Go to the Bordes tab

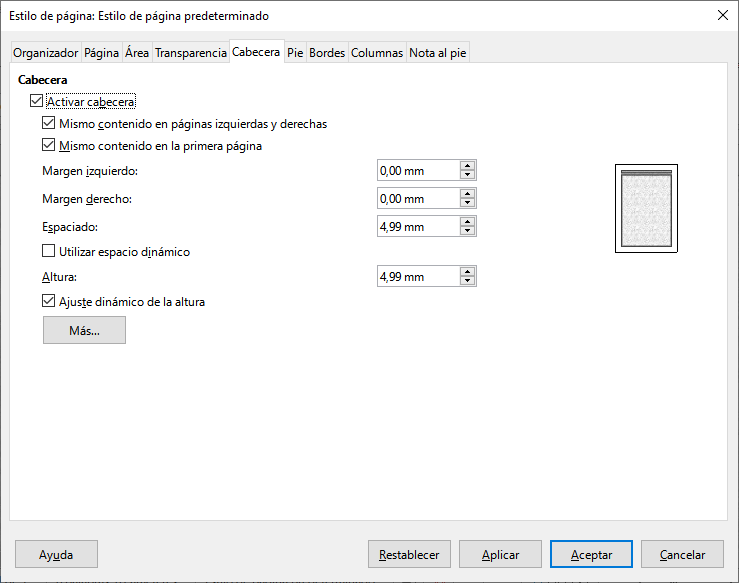coord(327,53)
